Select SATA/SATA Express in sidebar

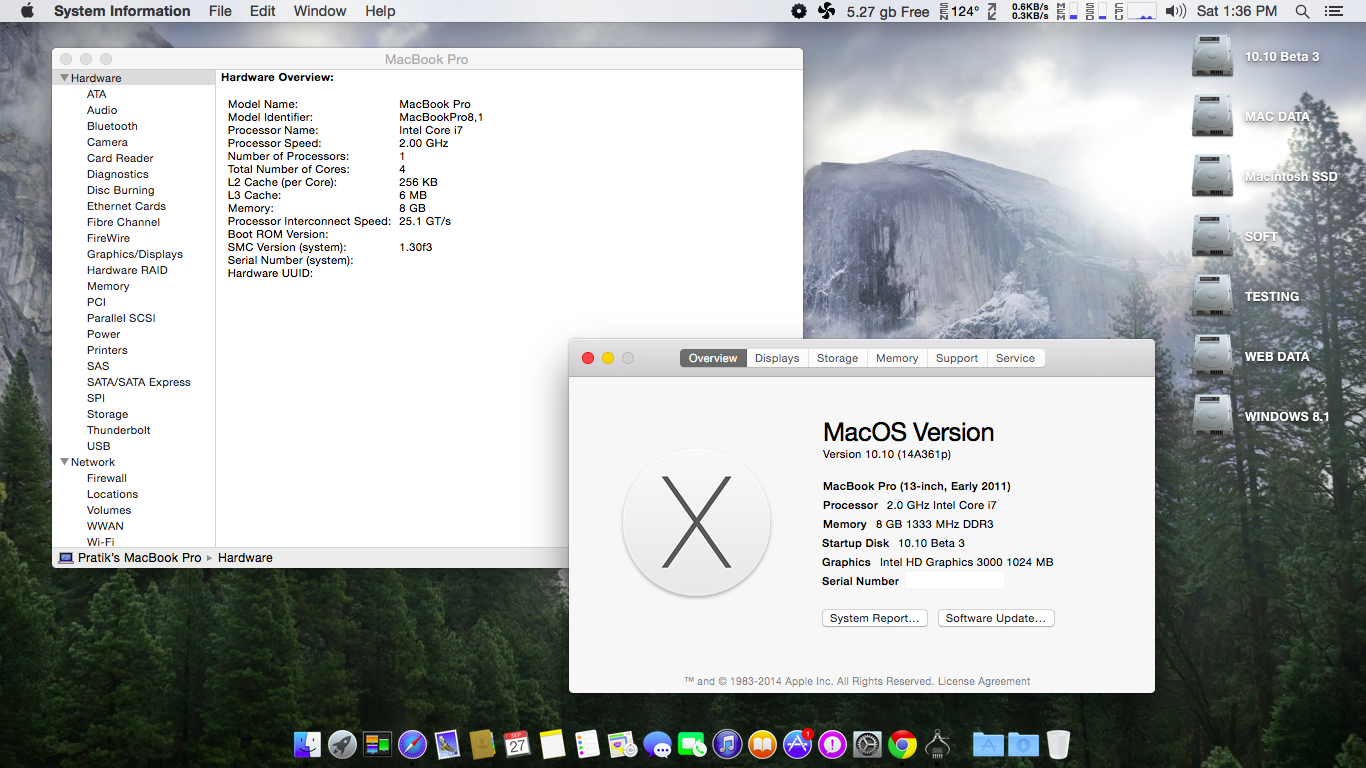click(139, 382)
